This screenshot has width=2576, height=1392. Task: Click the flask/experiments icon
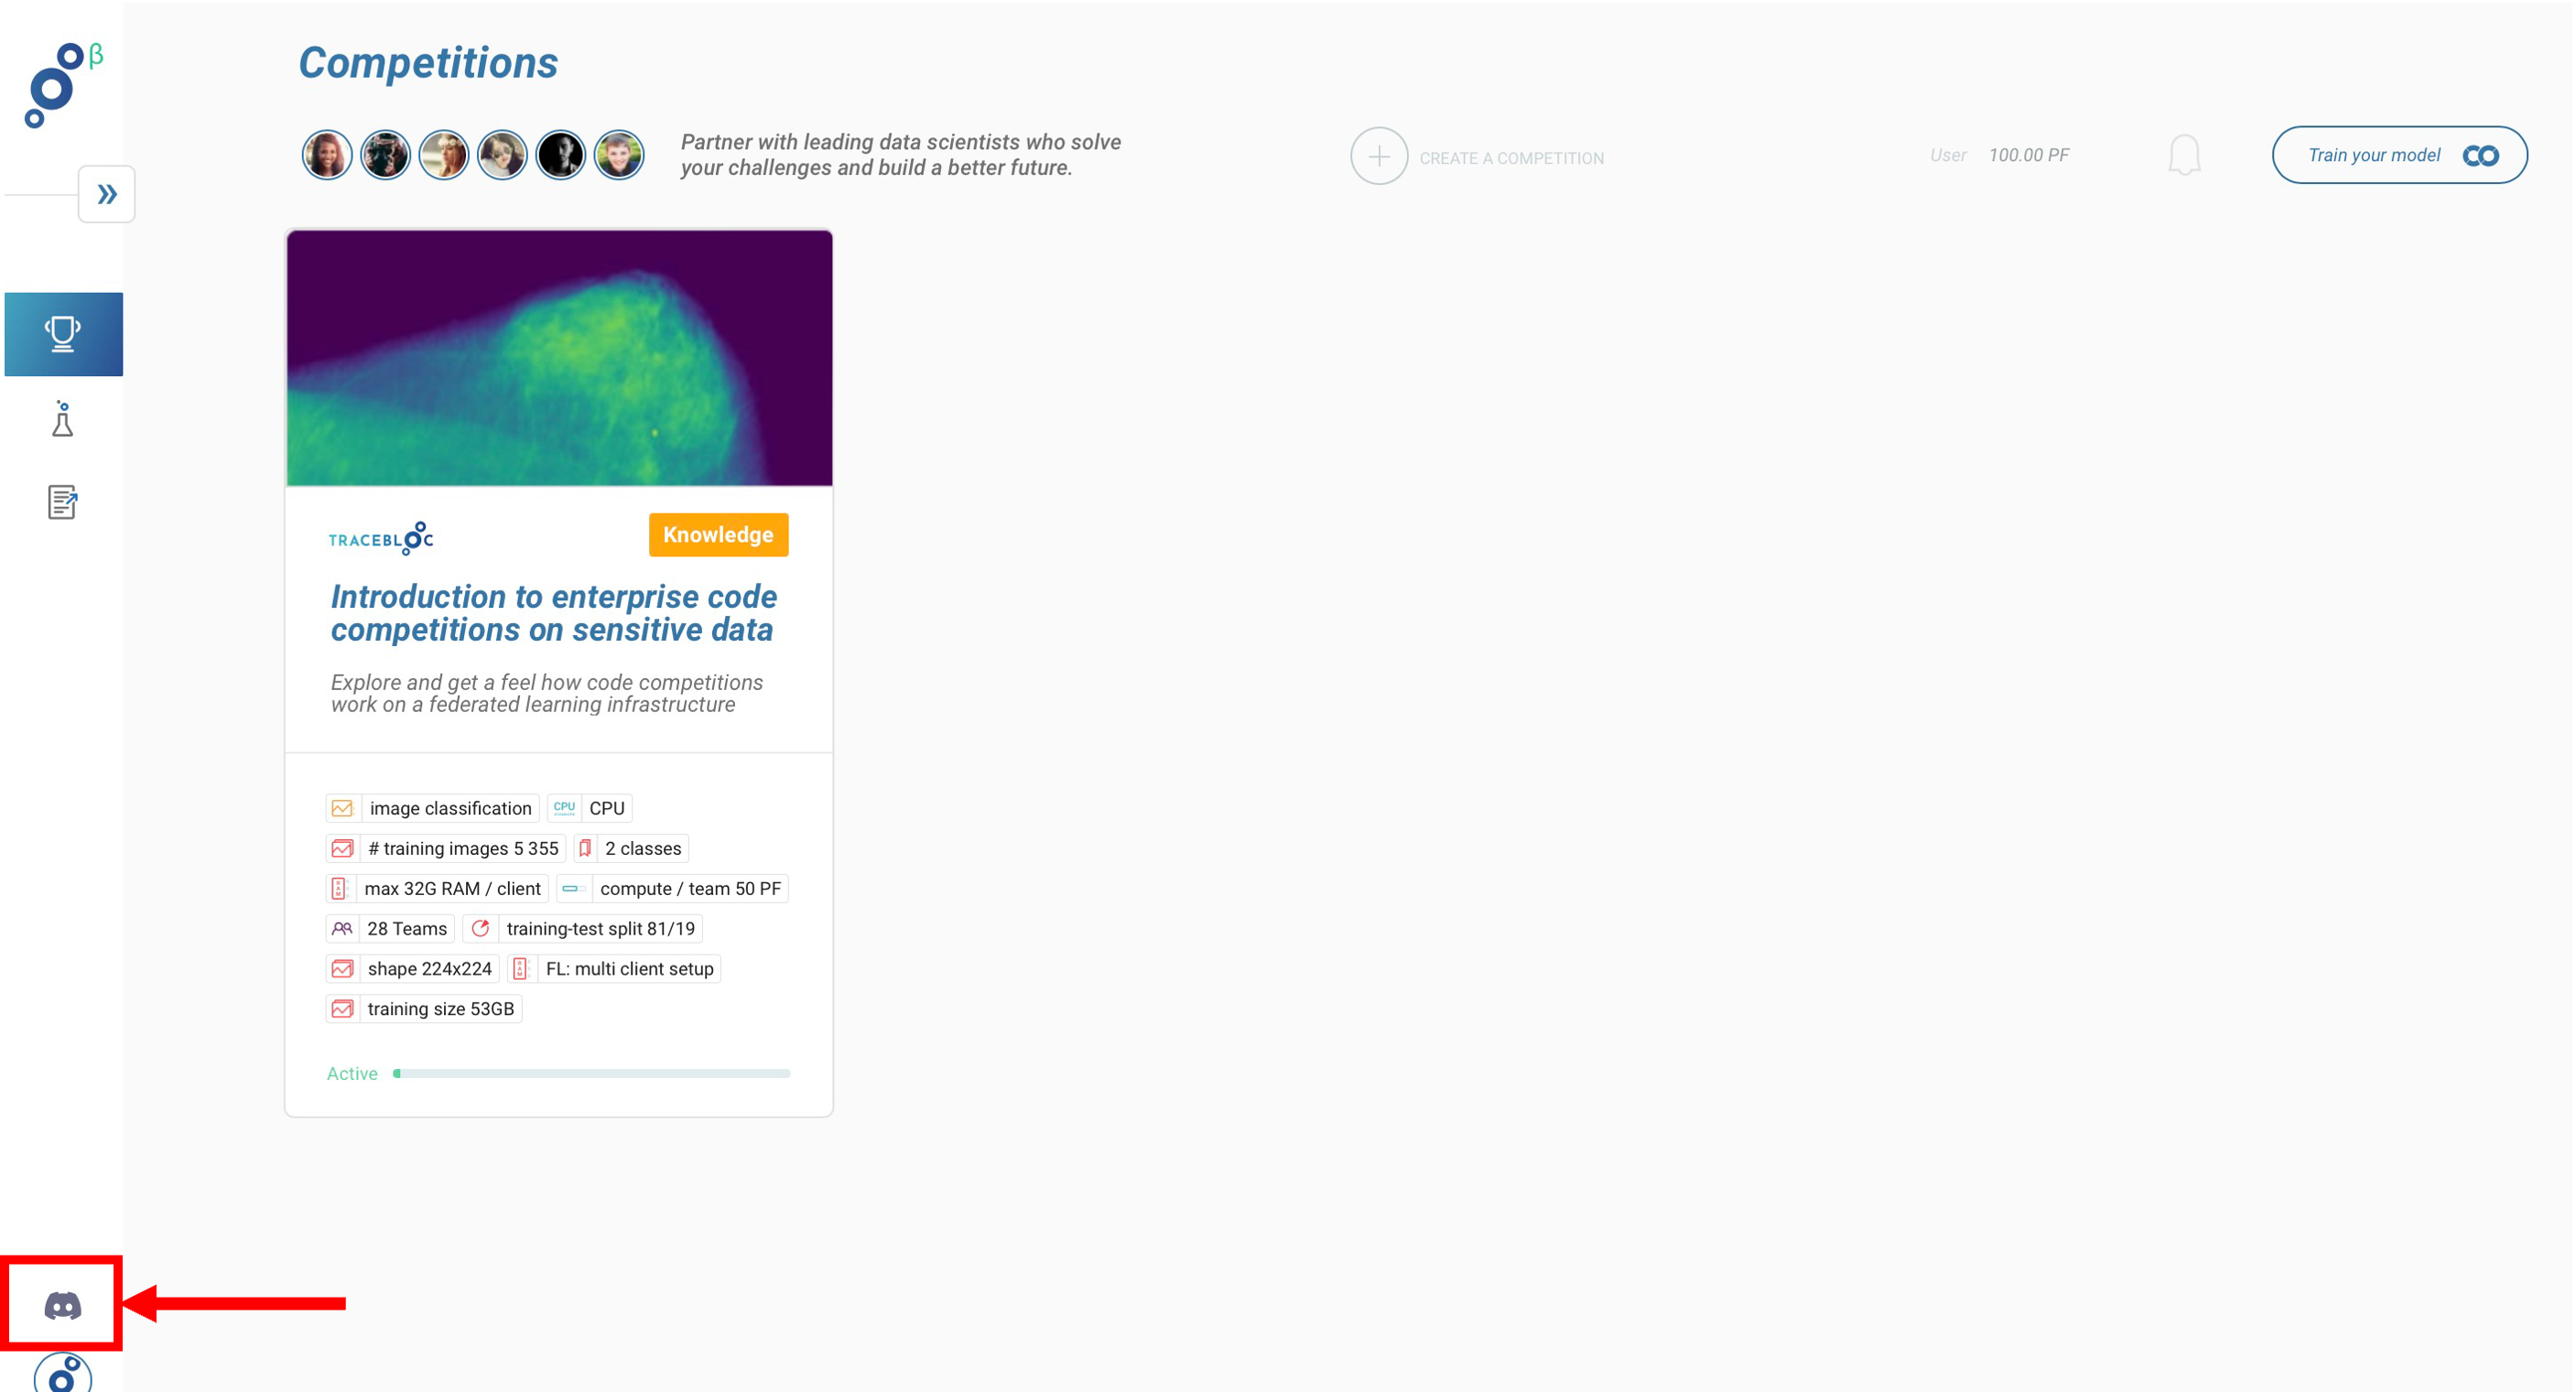pos(63,420)
